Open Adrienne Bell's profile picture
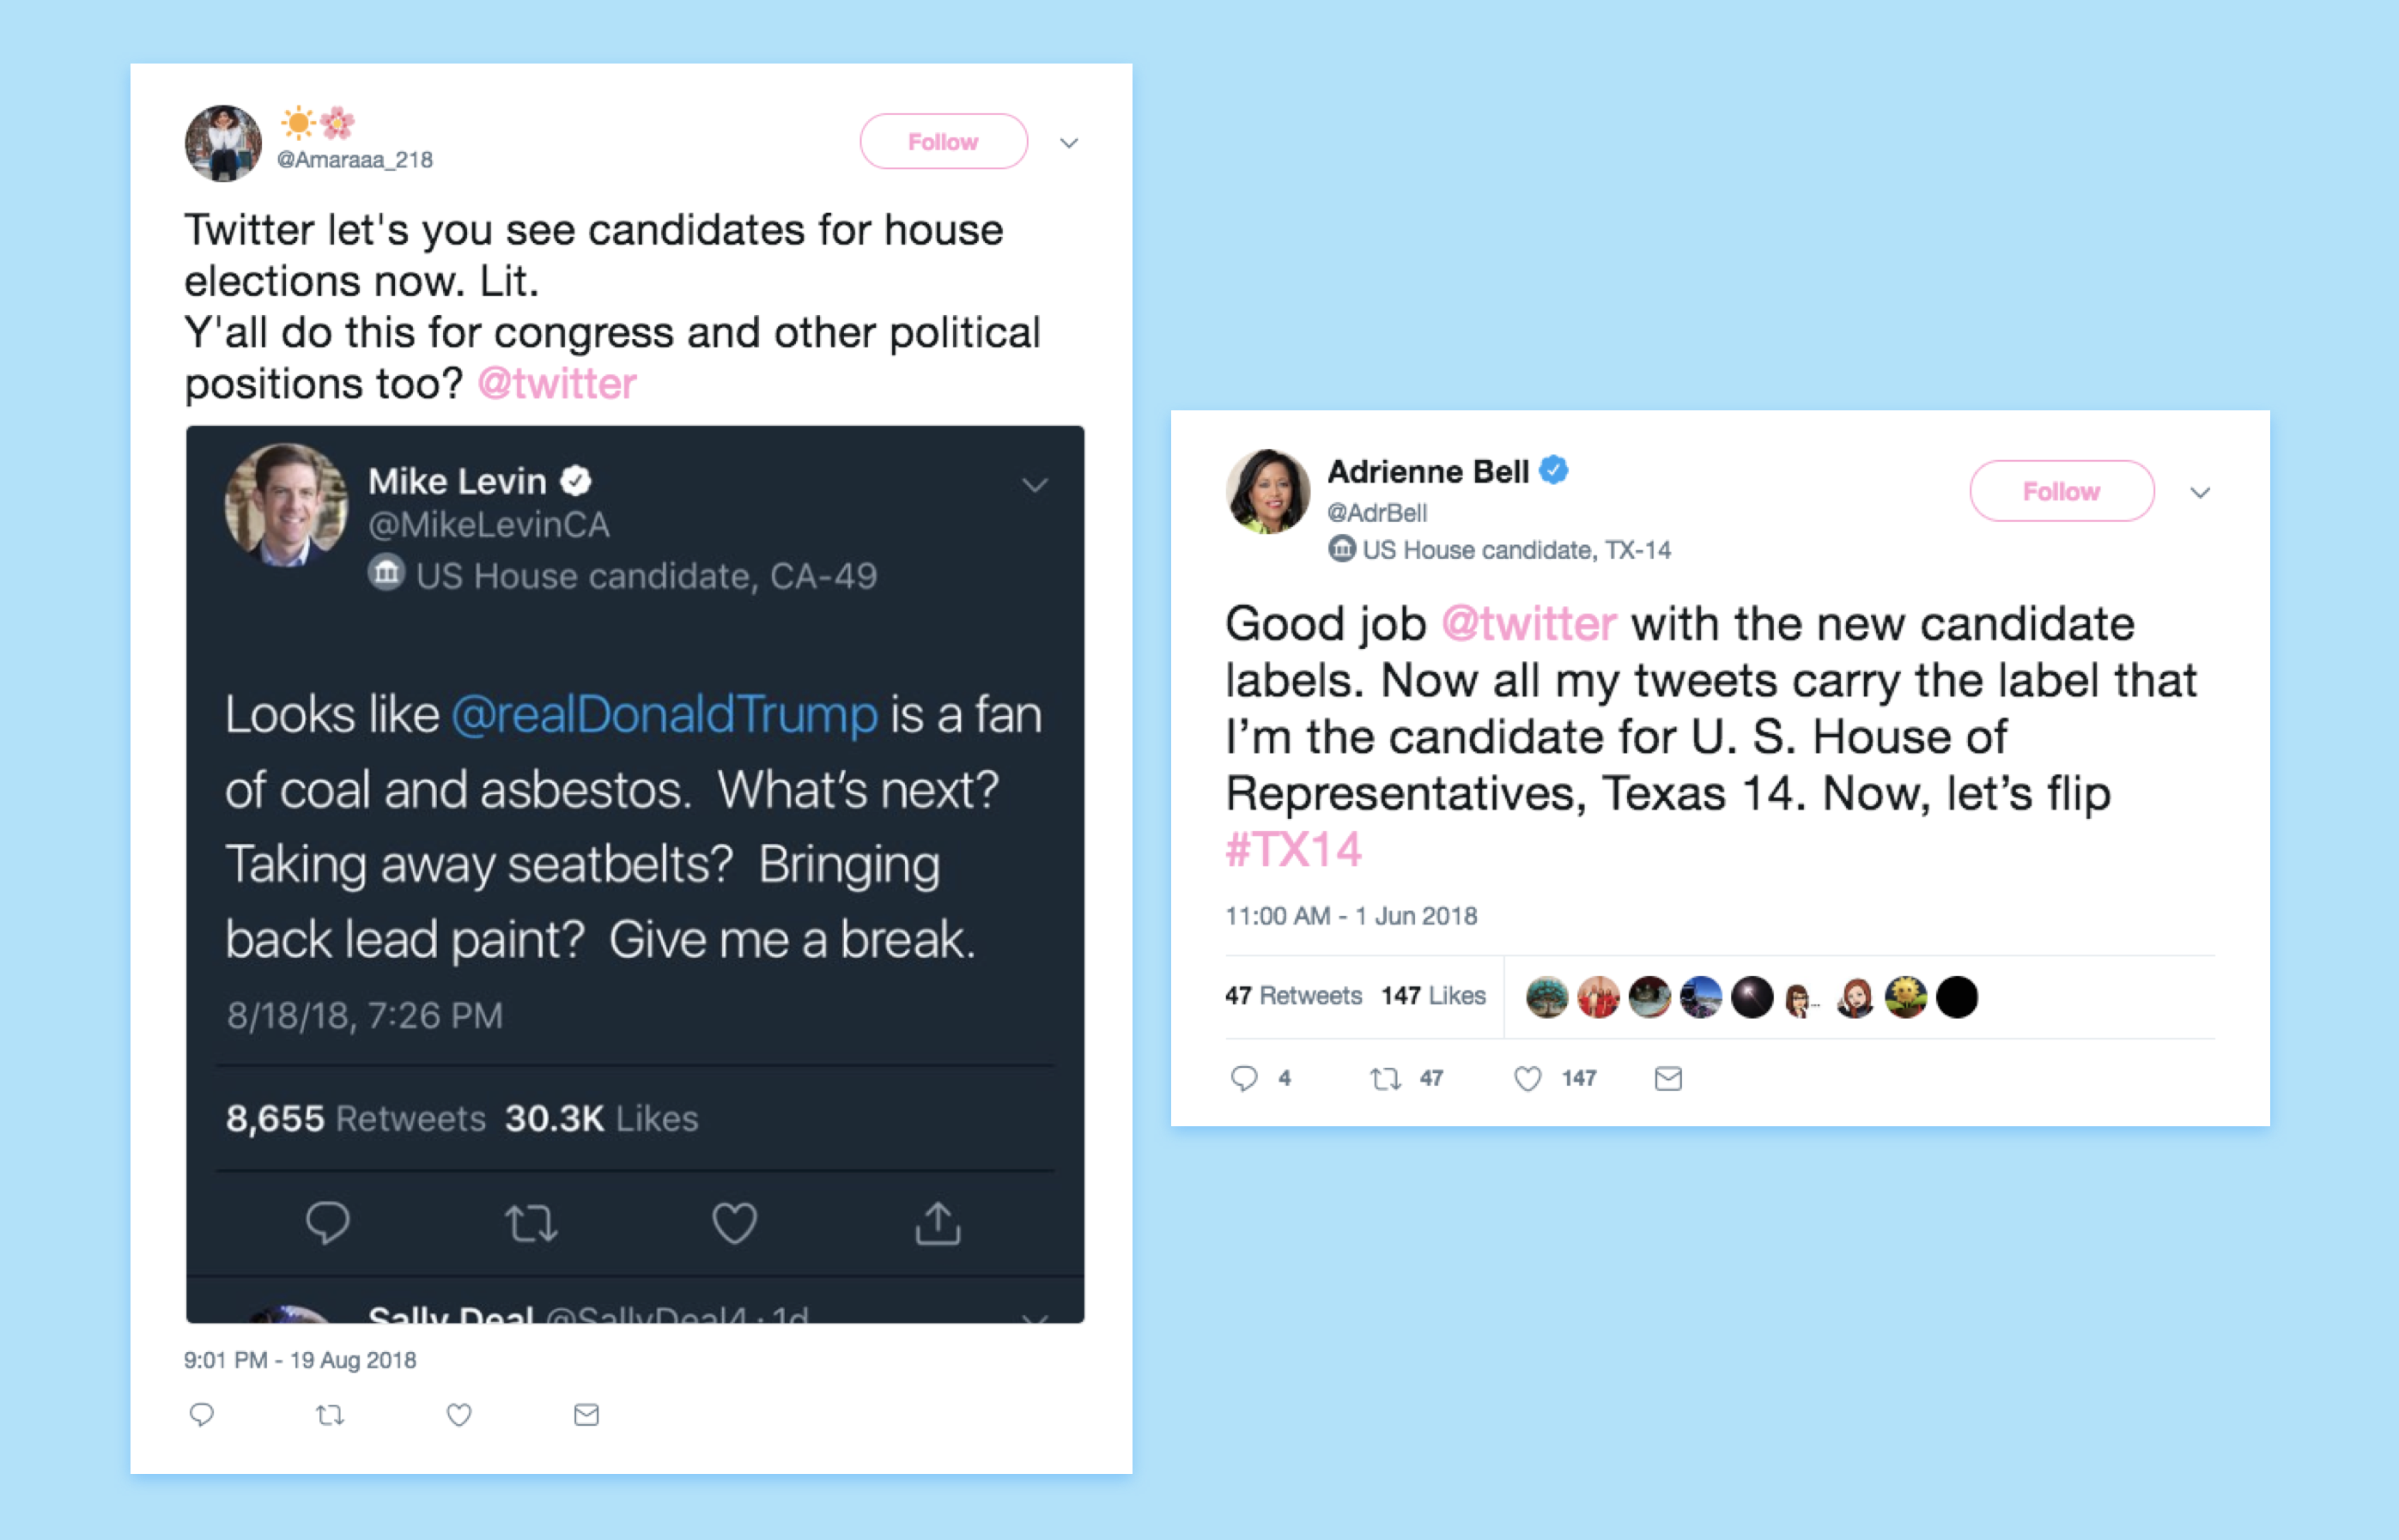 coord(1267,491)
